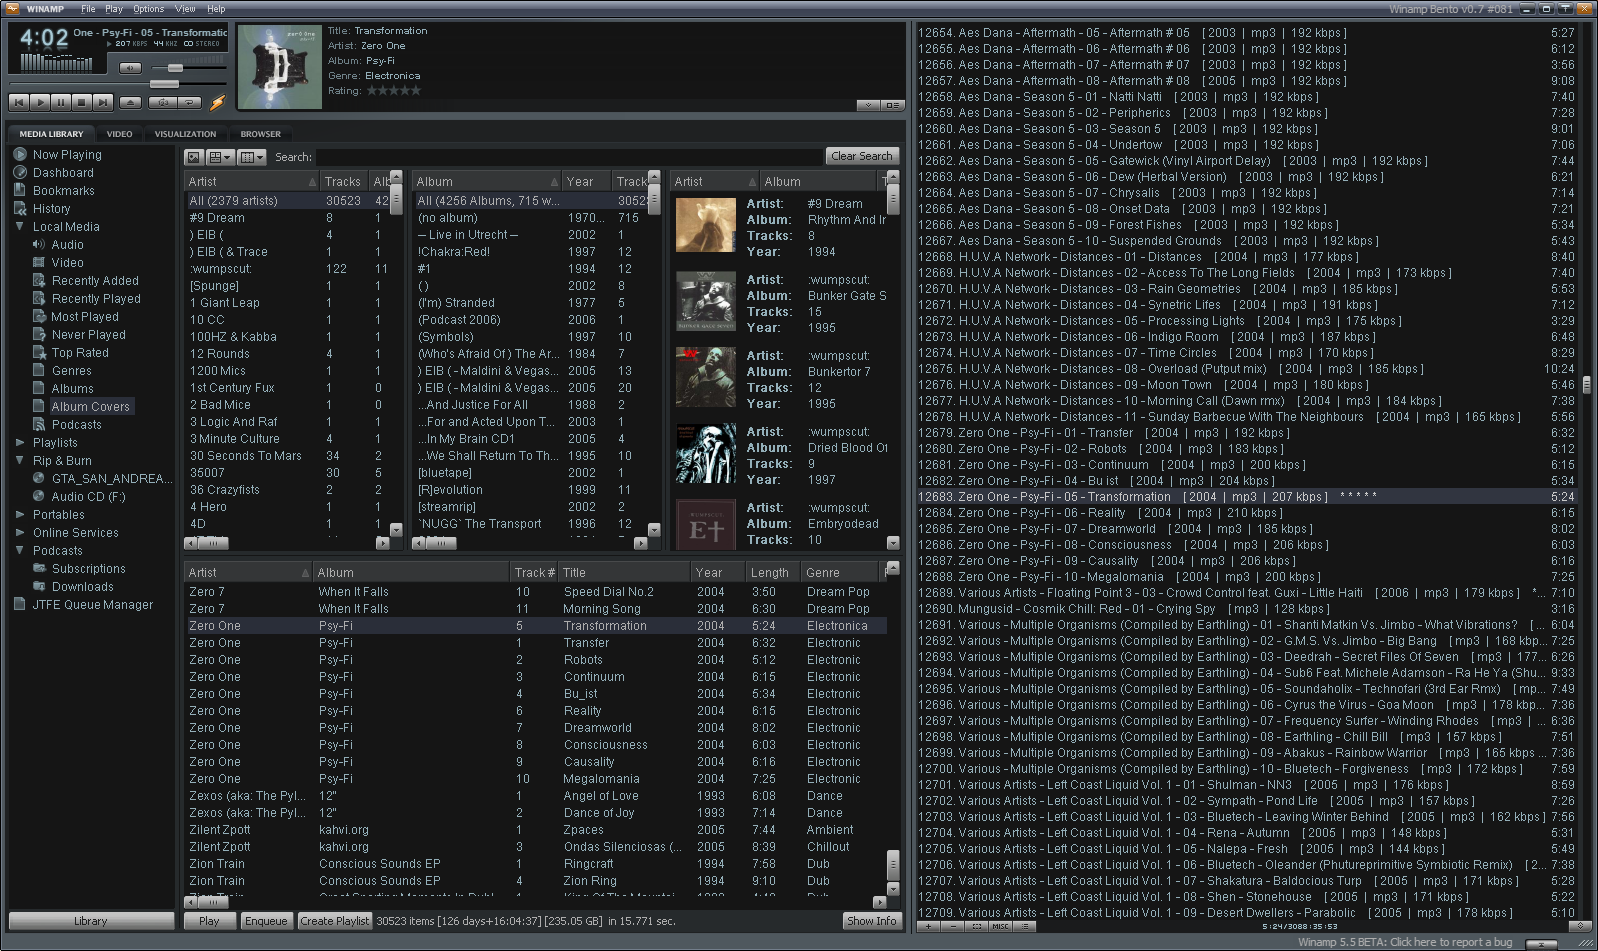
Task: Click the Winamp lightning bolt icon
Action: click(x=217, y=102)
